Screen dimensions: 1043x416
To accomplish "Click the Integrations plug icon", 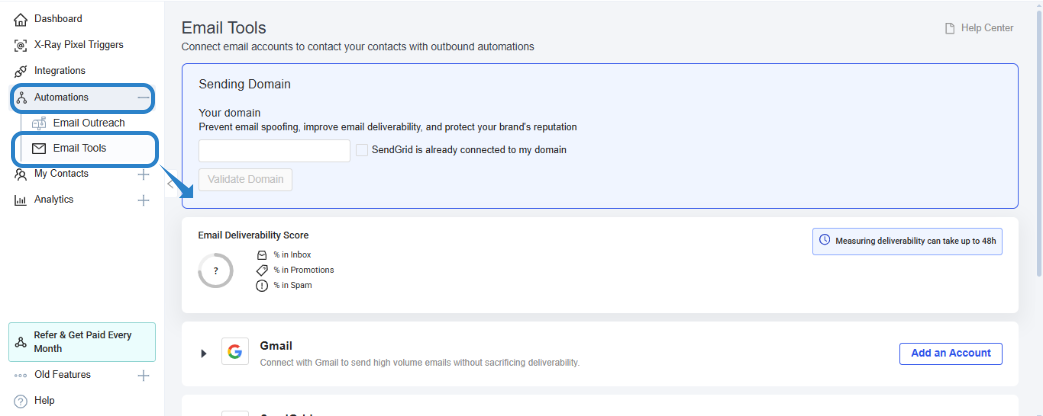I will [x=20, y=71].
